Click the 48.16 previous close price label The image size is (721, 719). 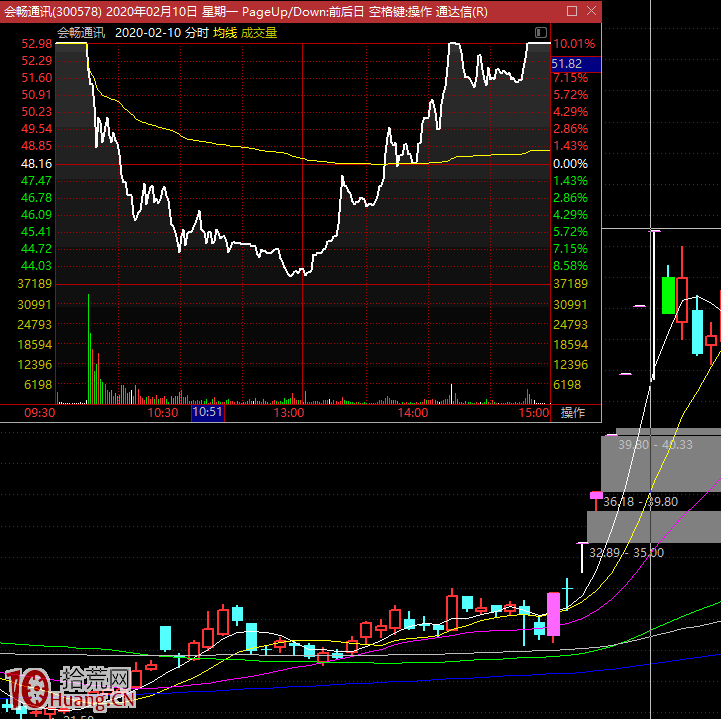(x=37, y=164)
